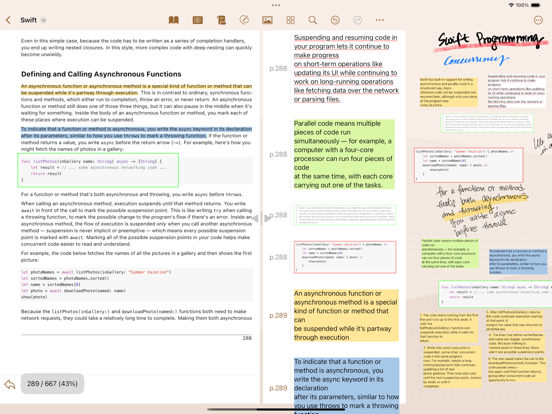Return to previous page with bottom-left arrow
The height and width of the screenshot is (414, 552).
10,384
